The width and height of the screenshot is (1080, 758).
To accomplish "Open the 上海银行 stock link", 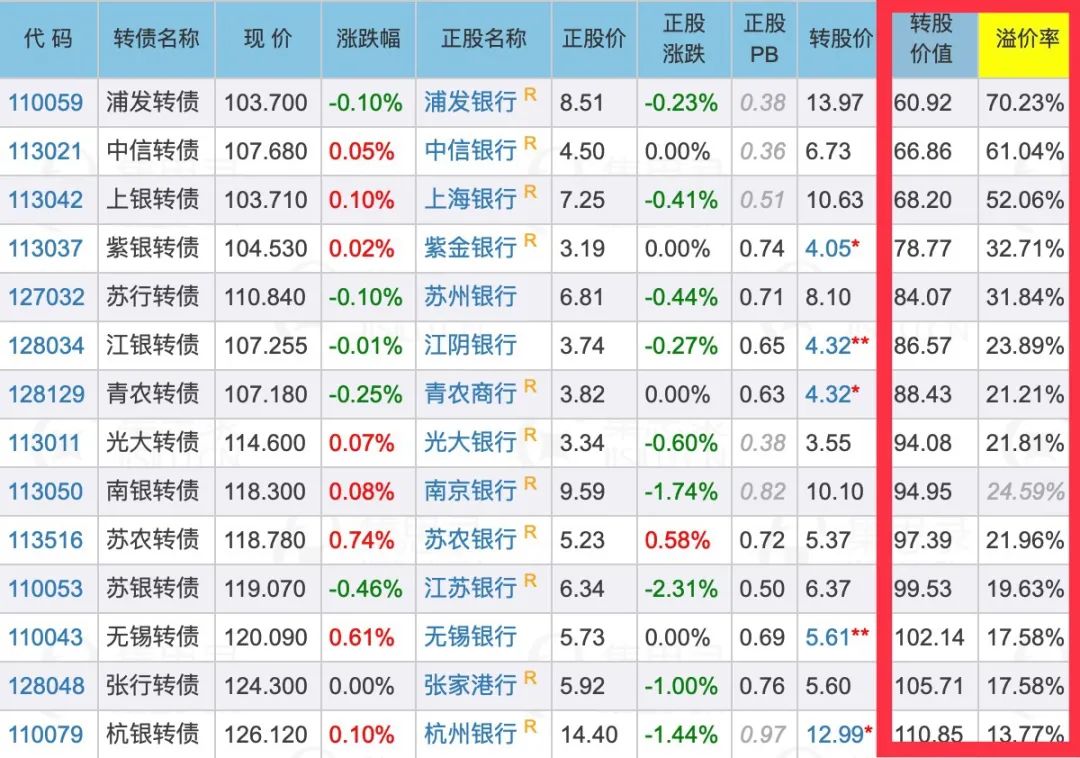I will pyautogui.click(x=470, y=200).
